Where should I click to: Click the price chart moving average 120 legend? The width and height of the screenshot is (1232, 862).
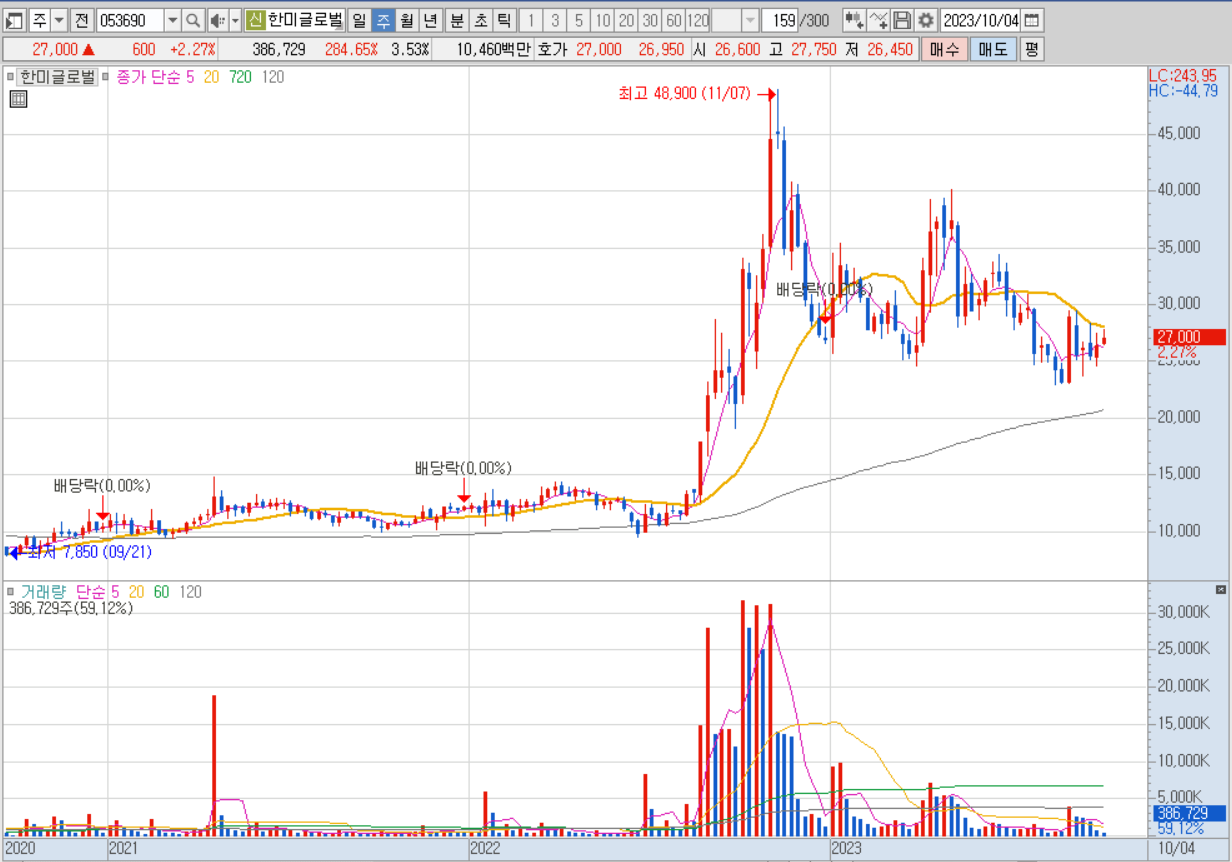coord(273,77)
